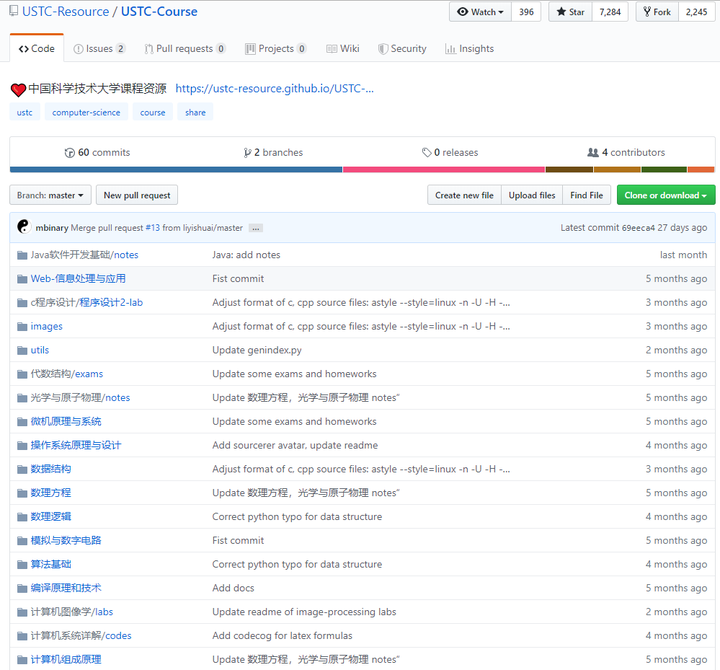Expand commit message ellipsis button

pyautogui.click(x=256, y=228)
